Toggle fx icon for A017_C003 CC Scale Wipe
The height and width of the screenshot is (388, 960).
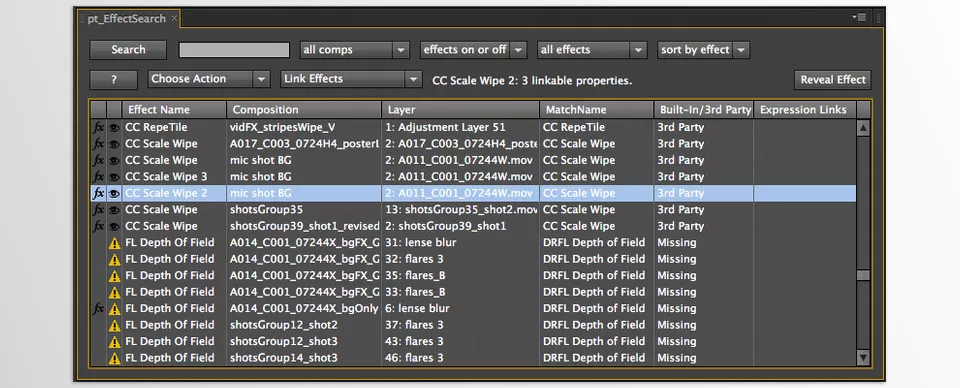(x=99, y=144)
